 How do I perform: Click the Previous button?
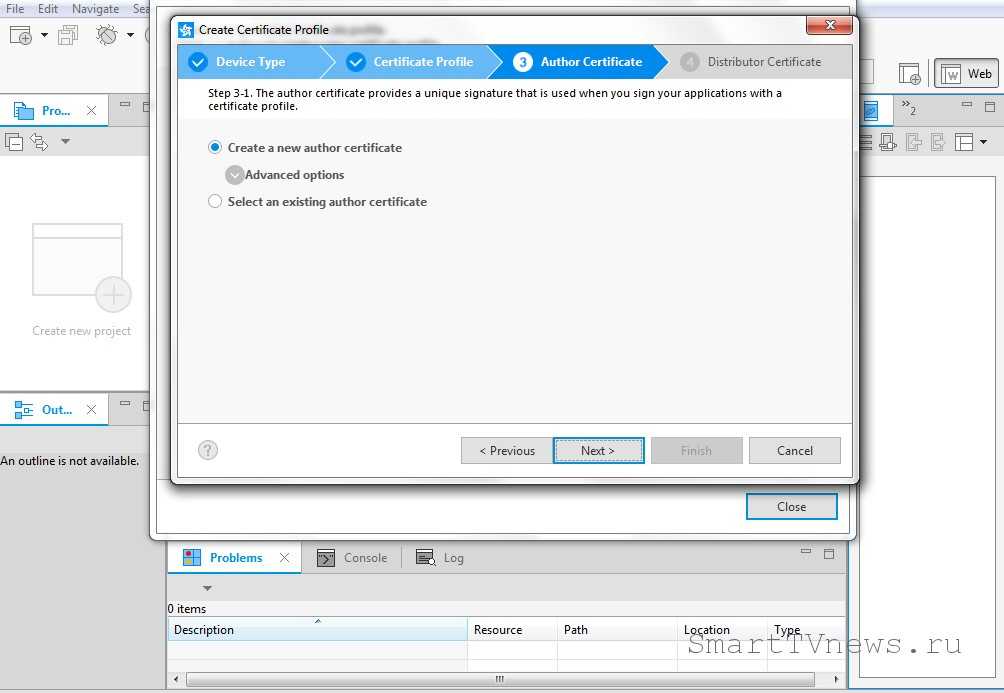pyautogui.click(x=506, y=450)
